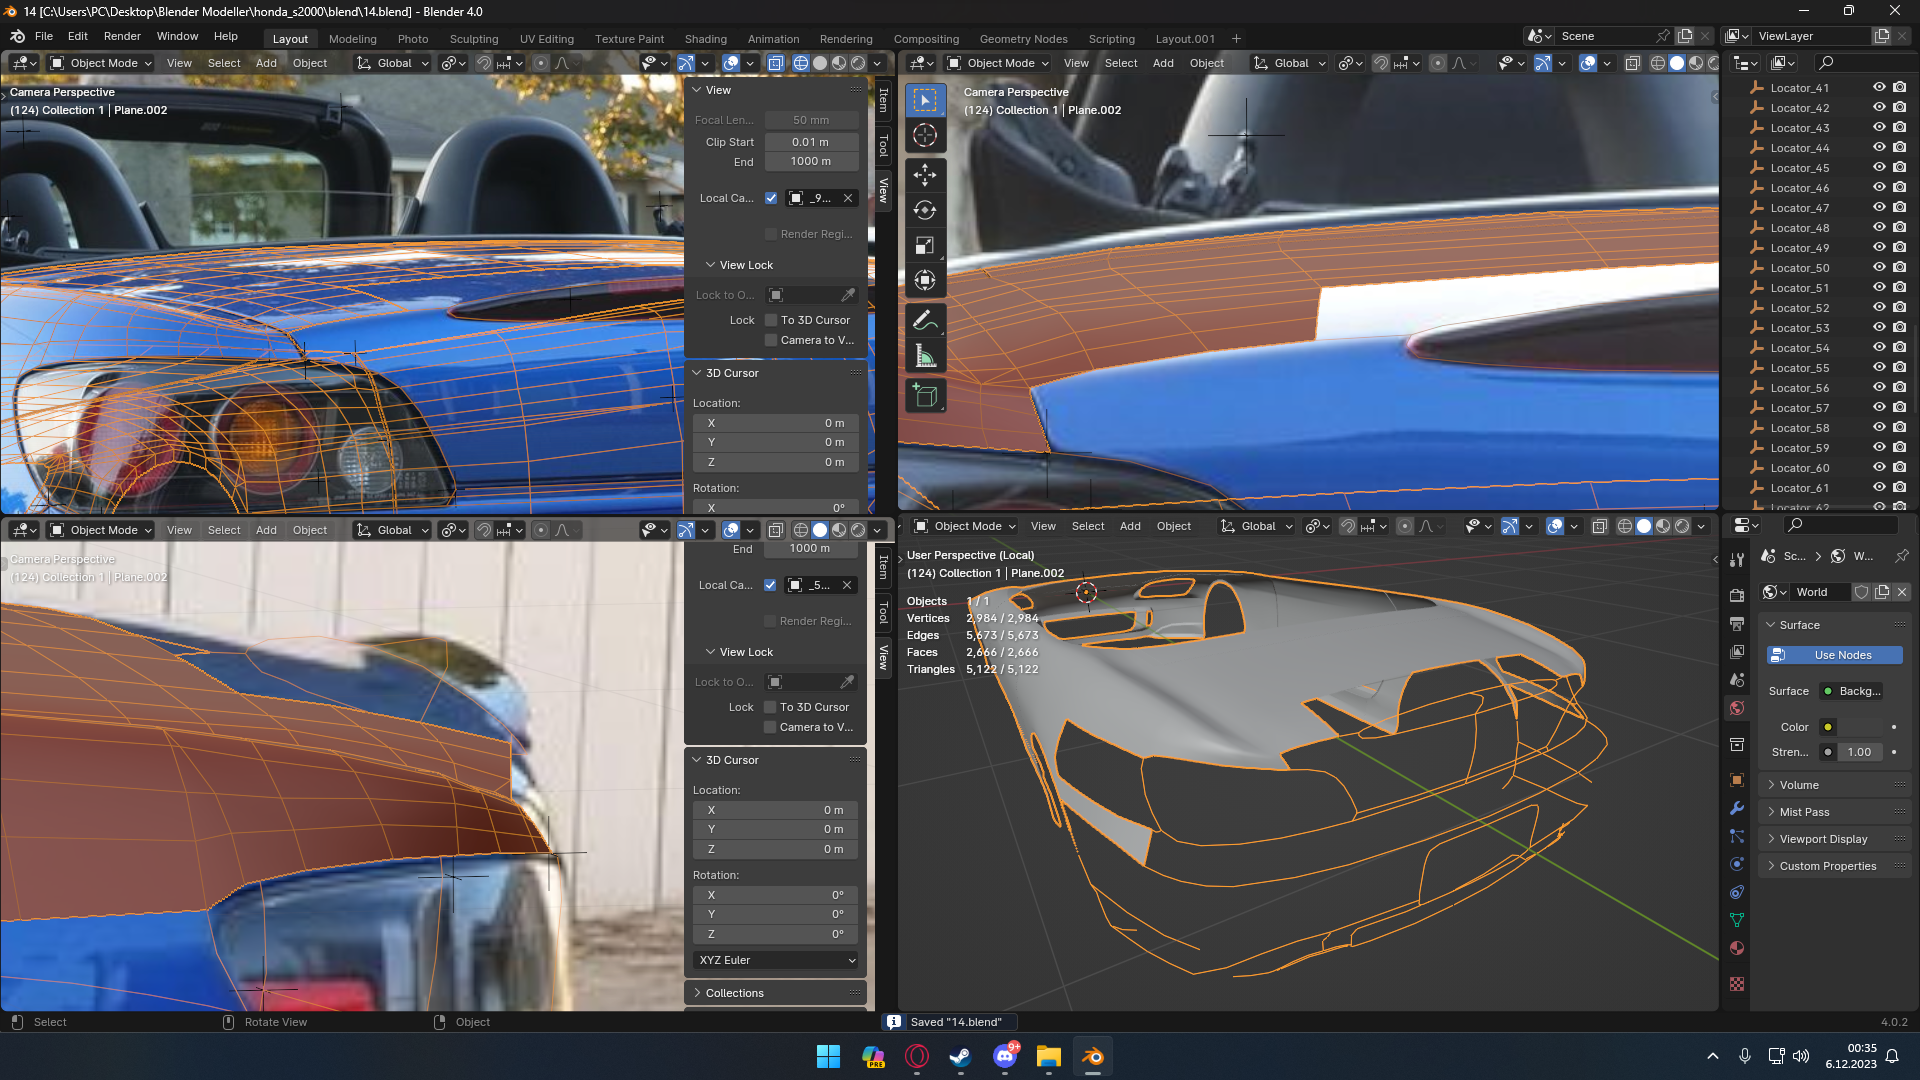The width and height of the screenshot is (1920, 1080).
Task: Open the Render menu
Action: tap(122, 36)
